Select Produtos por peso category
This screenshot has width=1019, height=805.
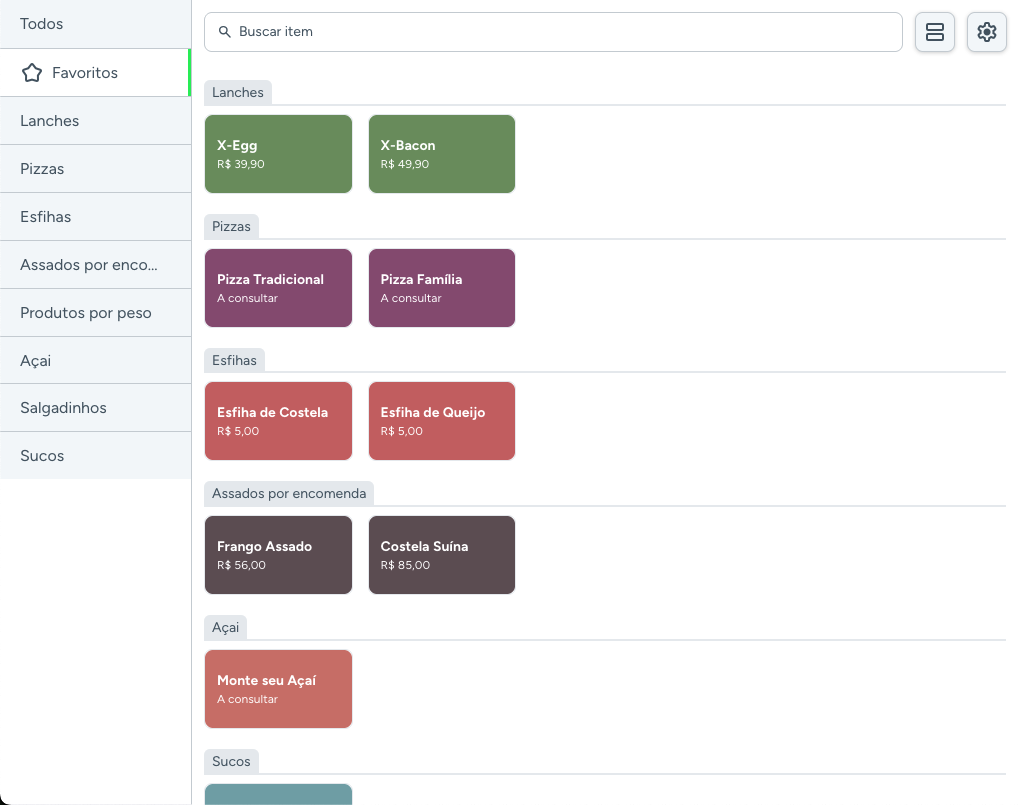95,313
